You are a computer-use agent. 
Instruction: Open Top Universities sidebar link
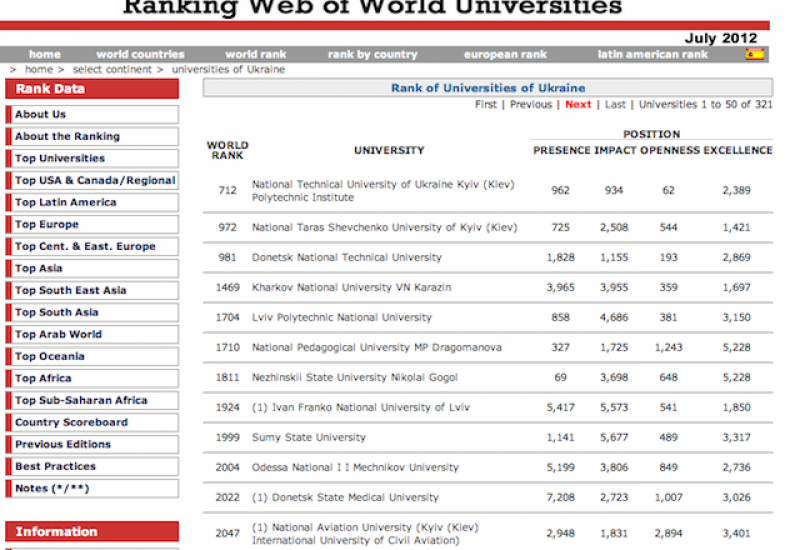pyautogui.click(x=92, y=158)
